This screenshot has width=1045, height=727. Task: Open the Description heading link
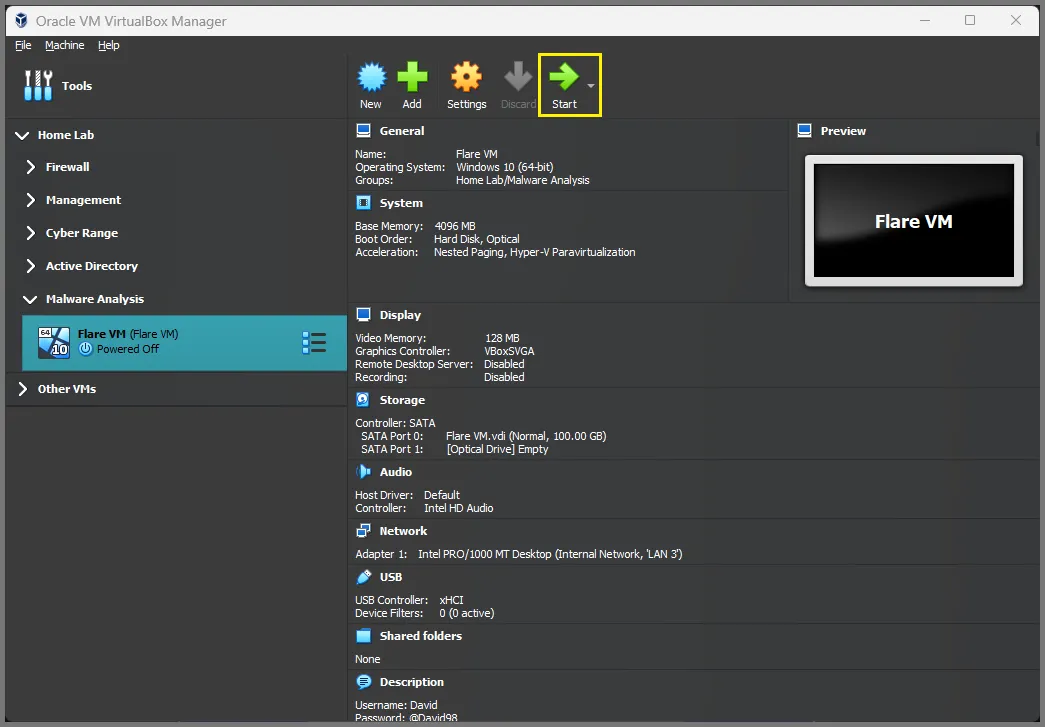click(411, 682)
